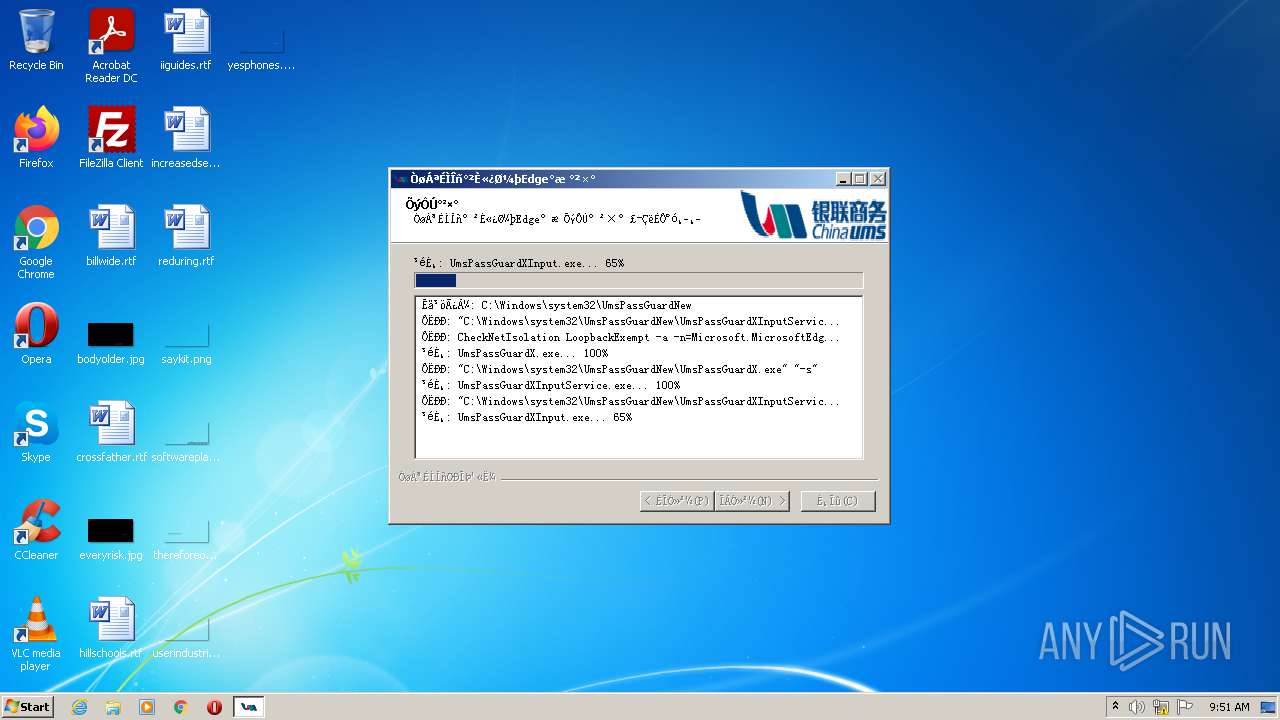
Task: Open the Action Center flag icon
Action: (x=1184, y=707)
